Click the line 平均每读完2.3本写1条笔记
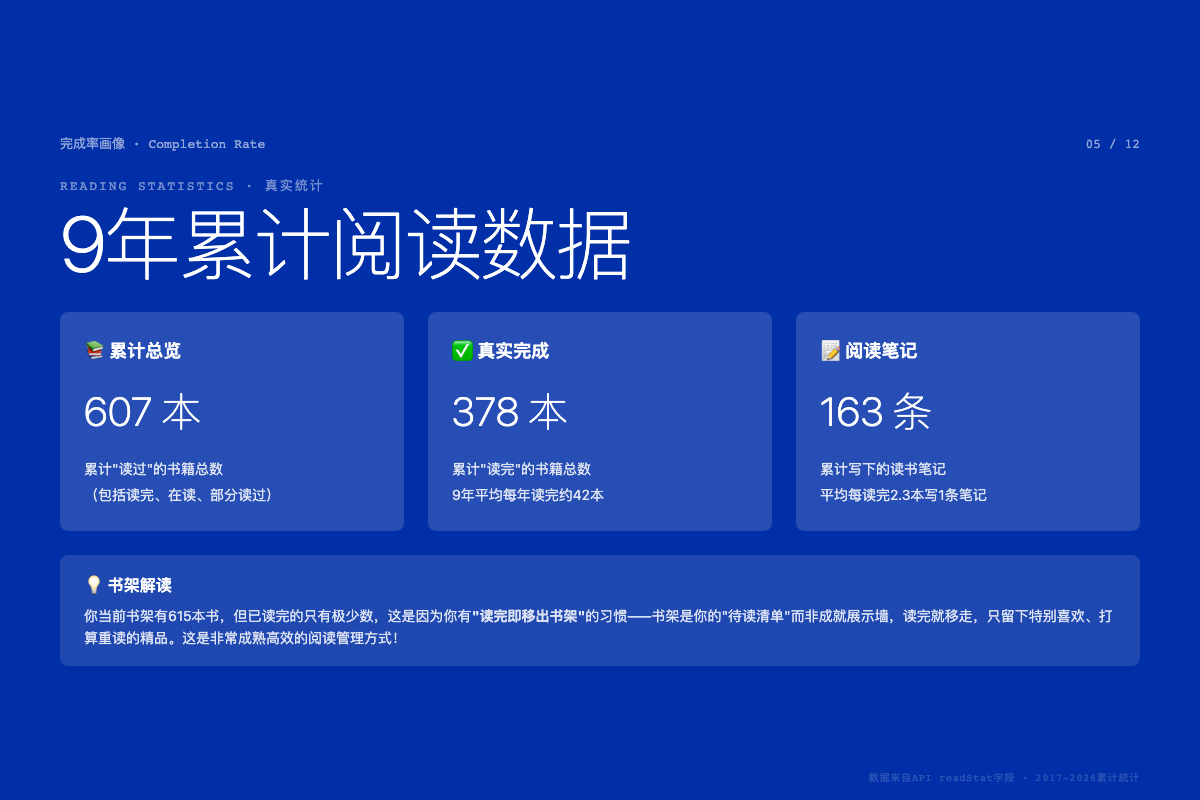 pos(903,495)
